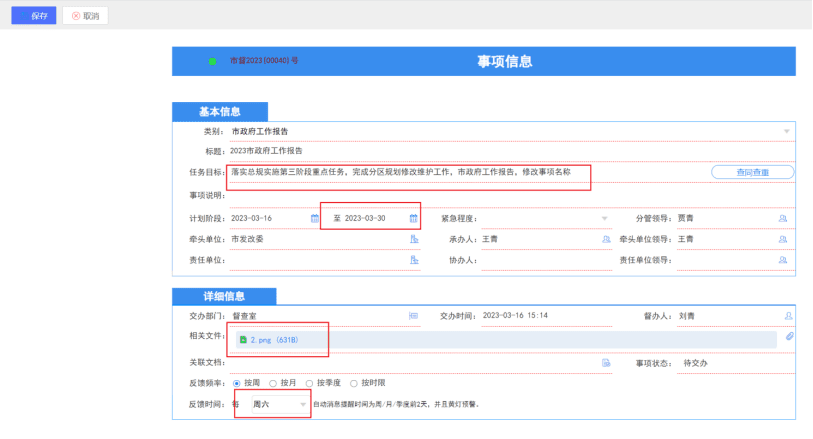Click the 督办人 field 刘青
The height and width of the screenshot is (439, 813).
point(730,316)
